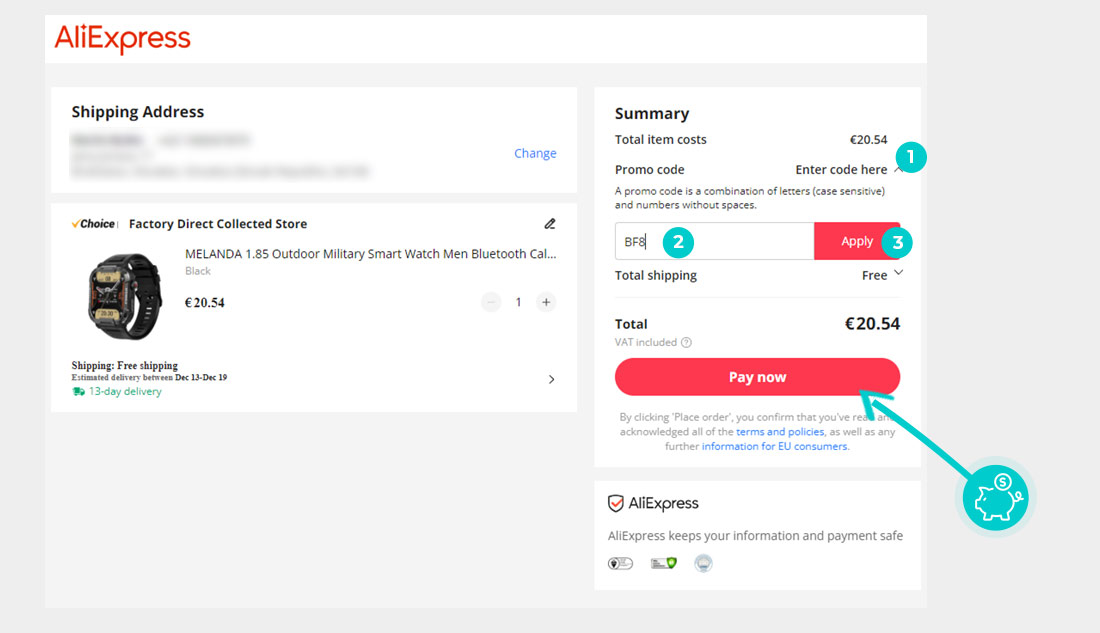1100x633 pixels.
Task: Open shipping options chevron
Action: coord(551,380)
